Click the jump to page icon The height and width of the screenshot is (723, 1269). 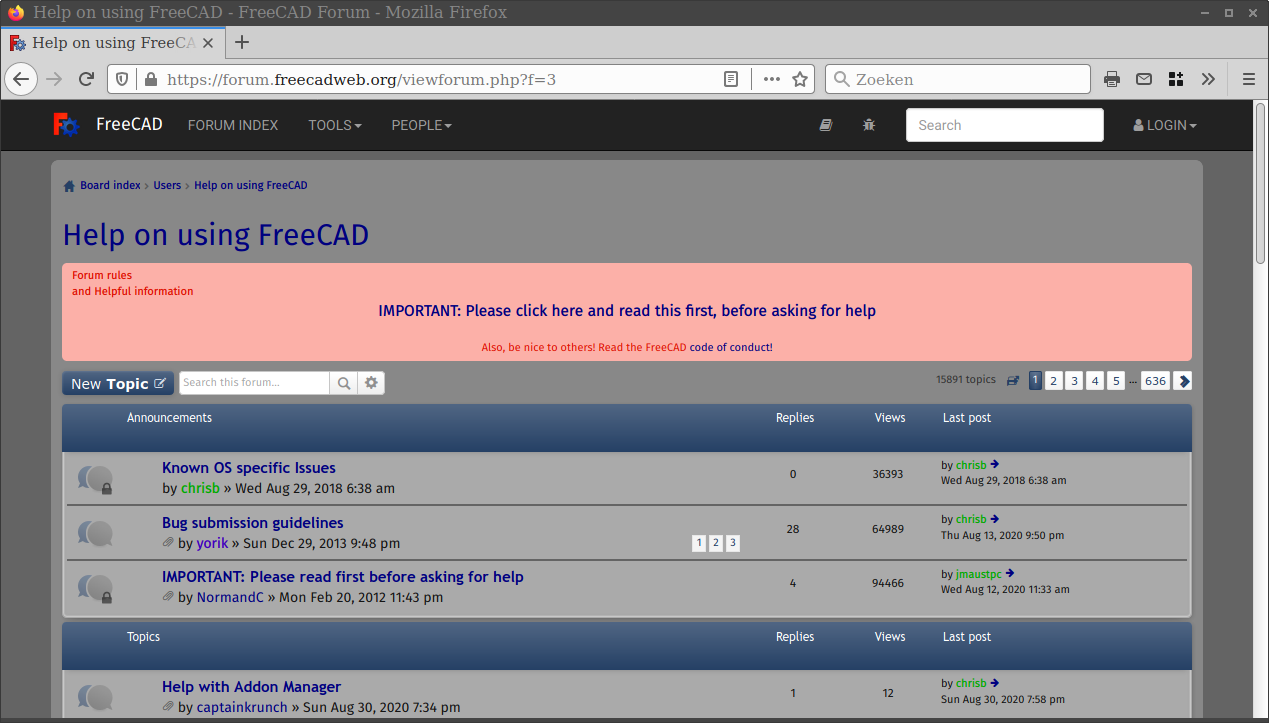(x=1013, y=380)
